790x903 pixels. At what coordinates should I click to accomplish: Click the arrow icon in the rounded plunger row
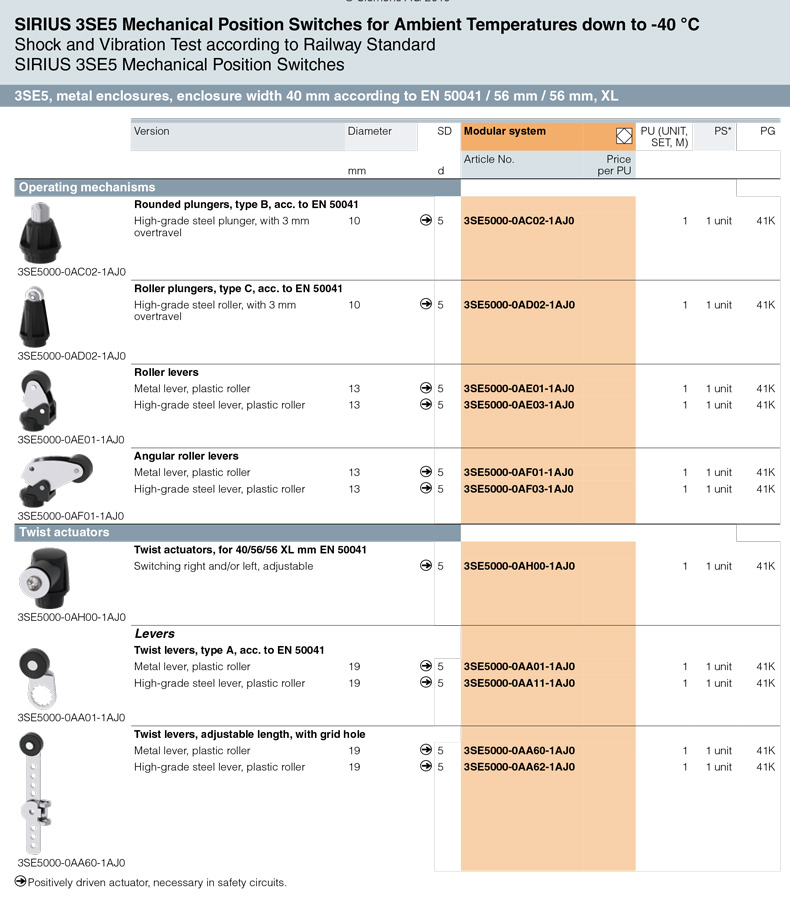426,221
